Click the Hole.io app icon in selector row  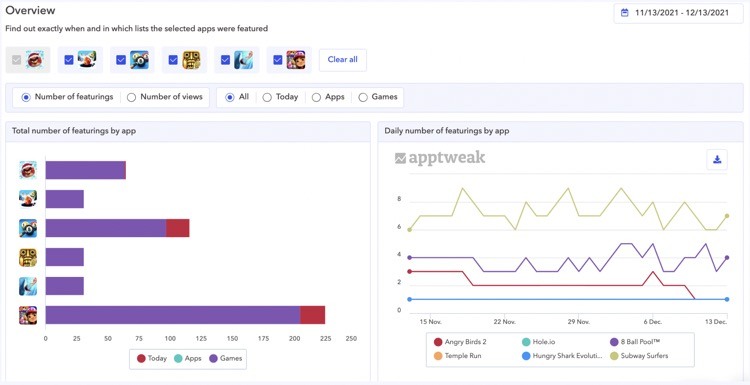tap(87, 60)
